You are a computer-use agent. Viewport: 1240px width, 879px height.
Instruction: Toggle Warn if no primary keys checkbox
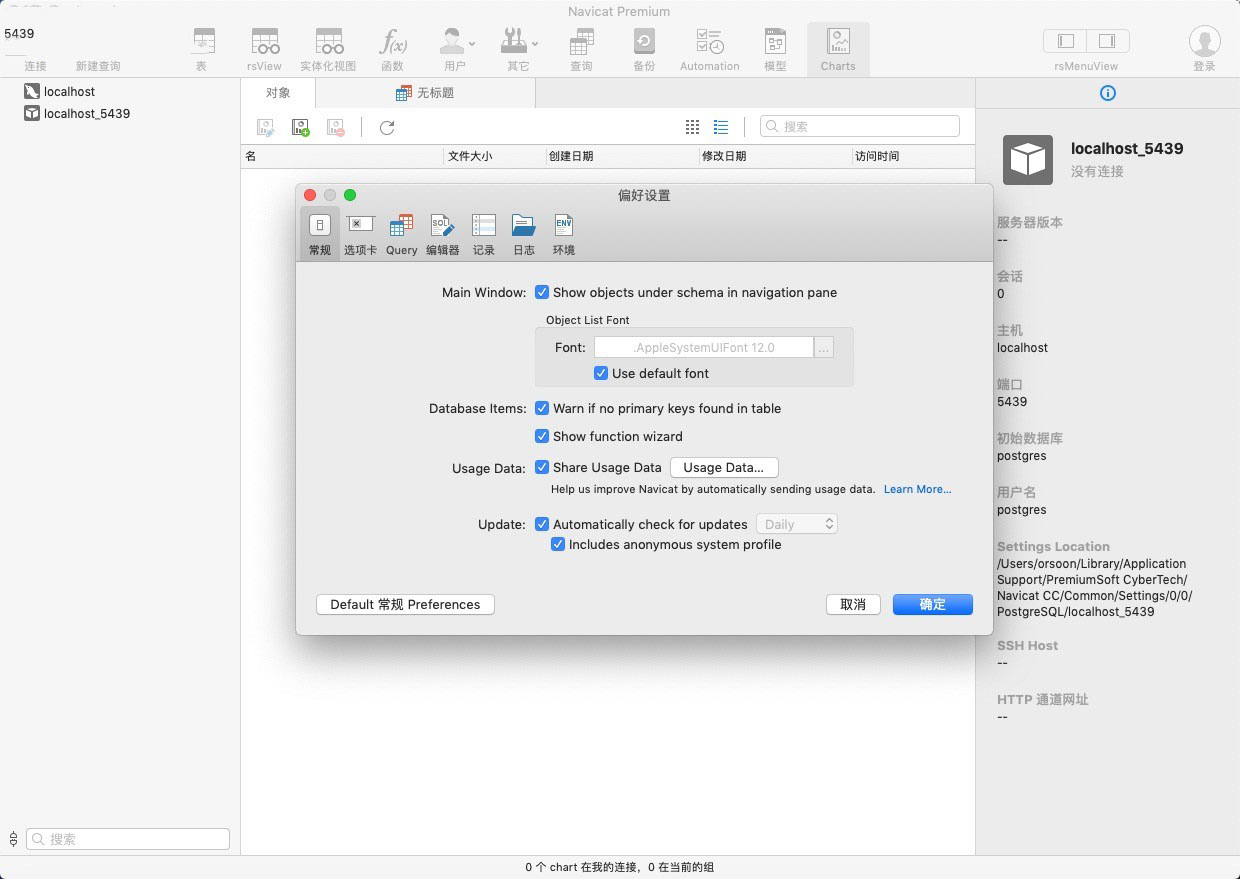[x=542, y=408]
